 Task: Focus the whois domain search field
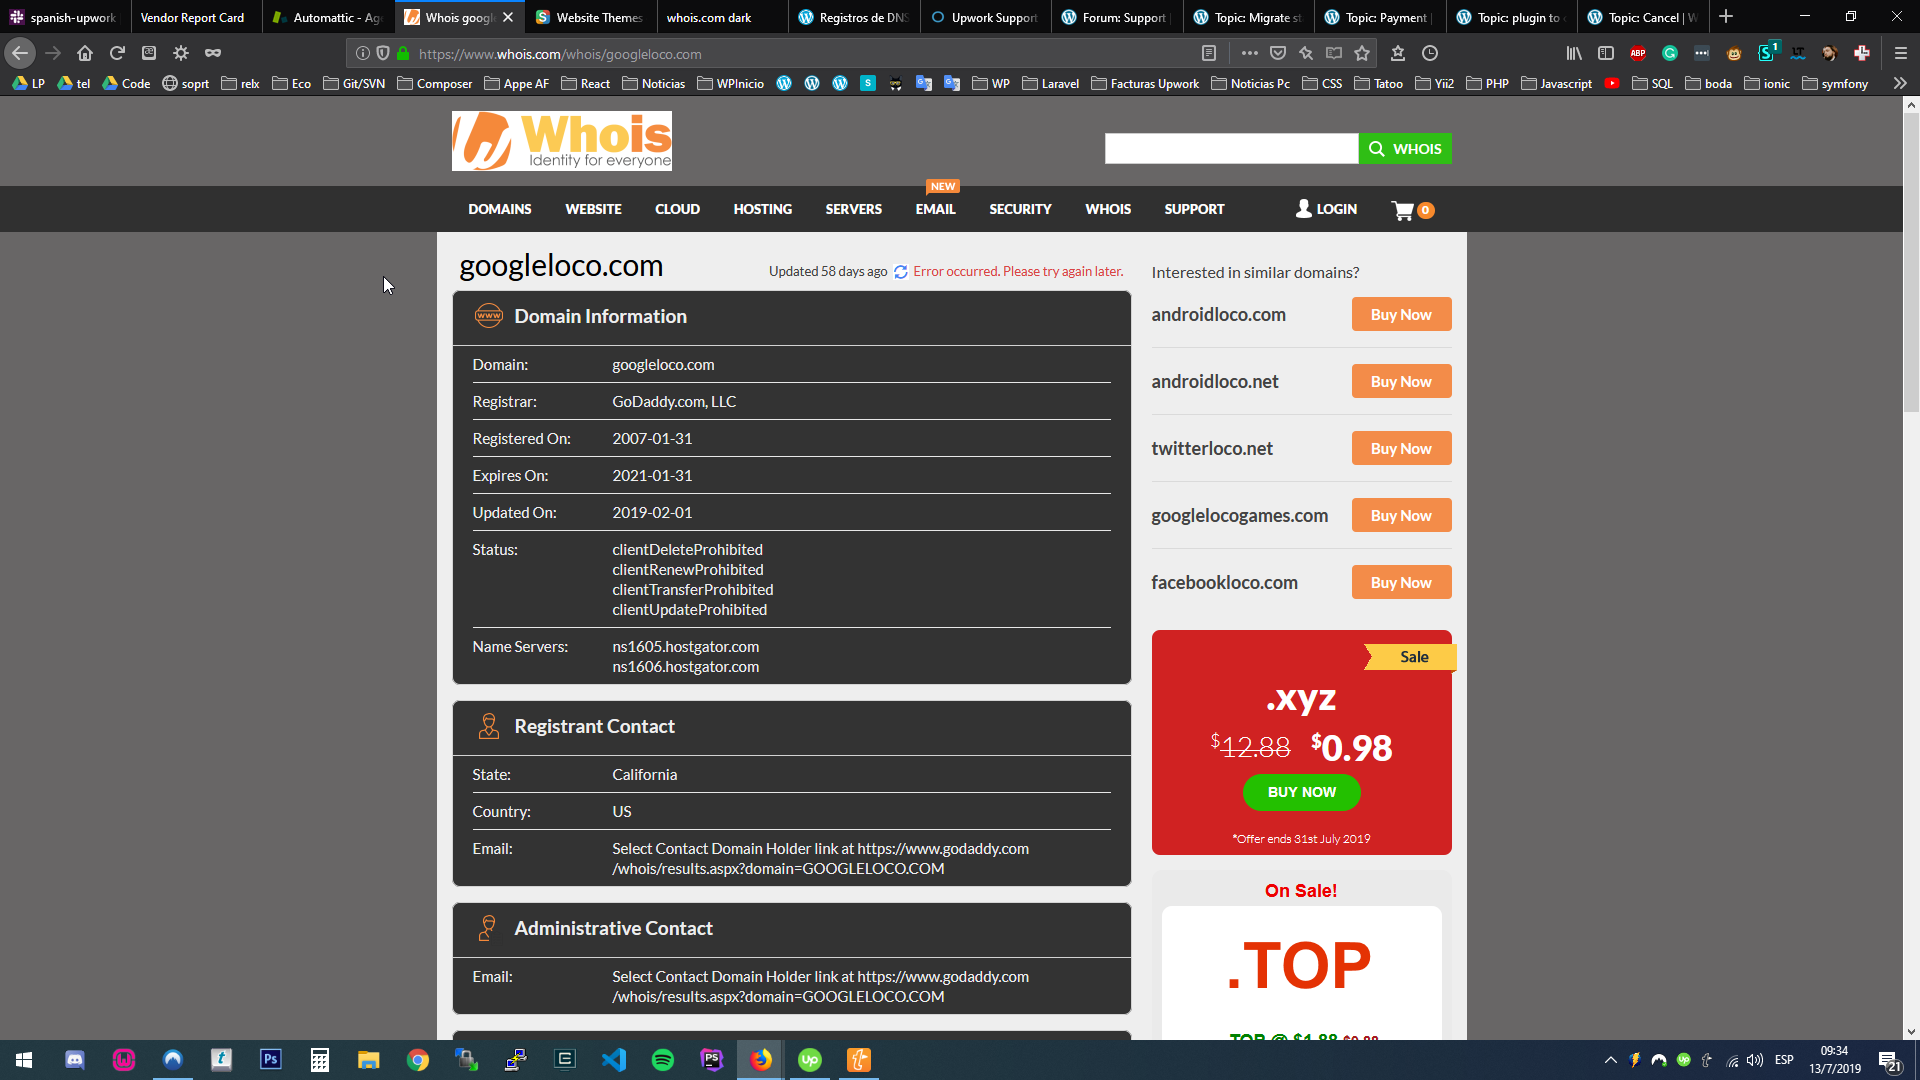[x=1231, y=149]
